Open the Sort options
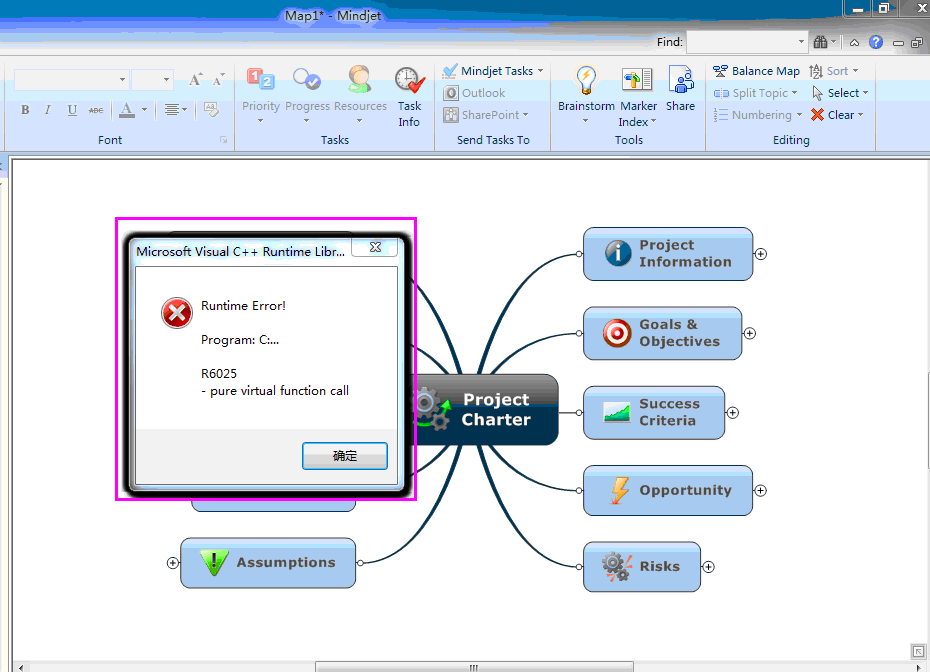 point(834,71)
